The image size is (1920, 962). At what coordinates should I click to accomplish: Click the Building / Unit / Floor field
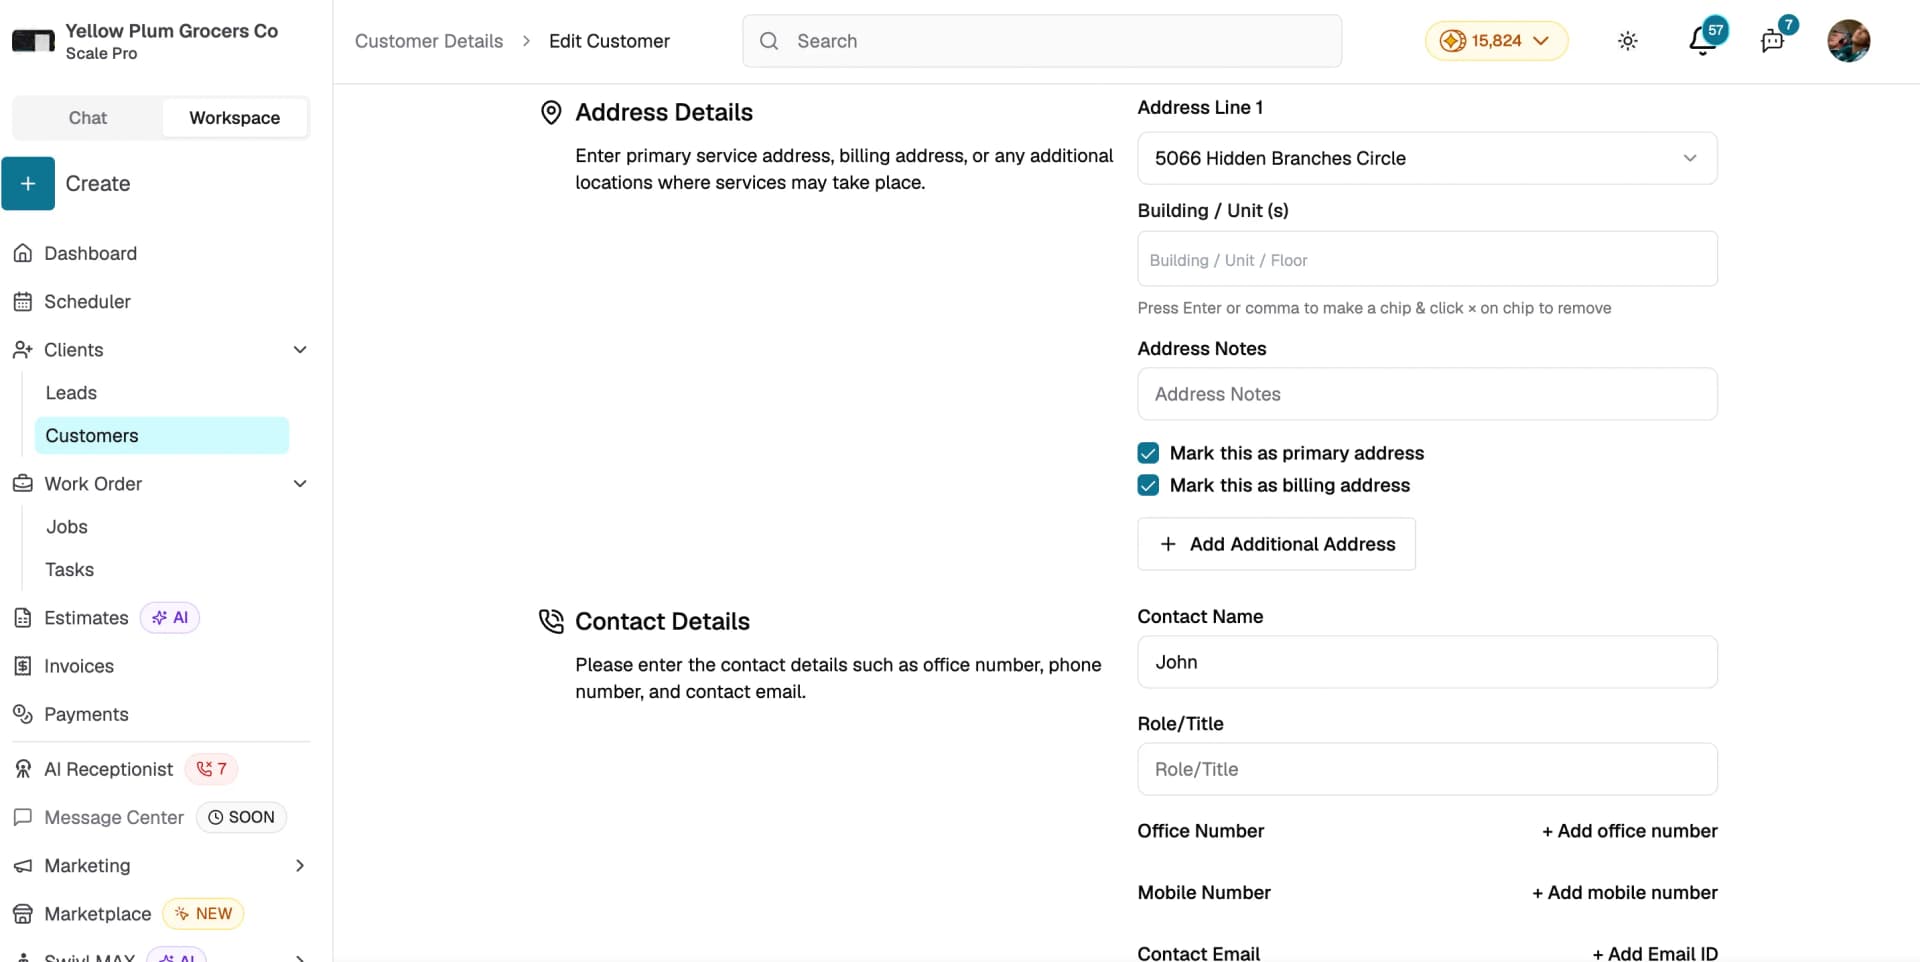click(x=1427, y=259)
